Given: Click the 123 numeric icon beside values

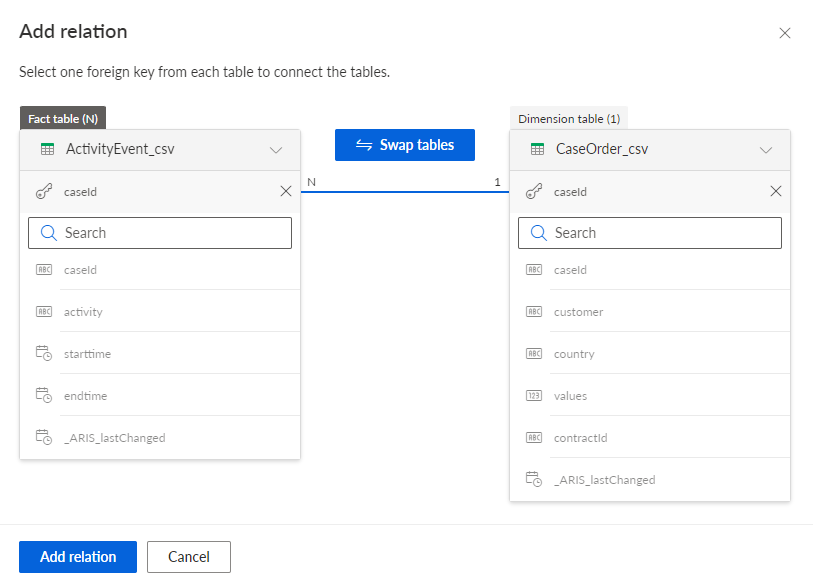Looking at the screenshot, I should click(x=534, y=396).
